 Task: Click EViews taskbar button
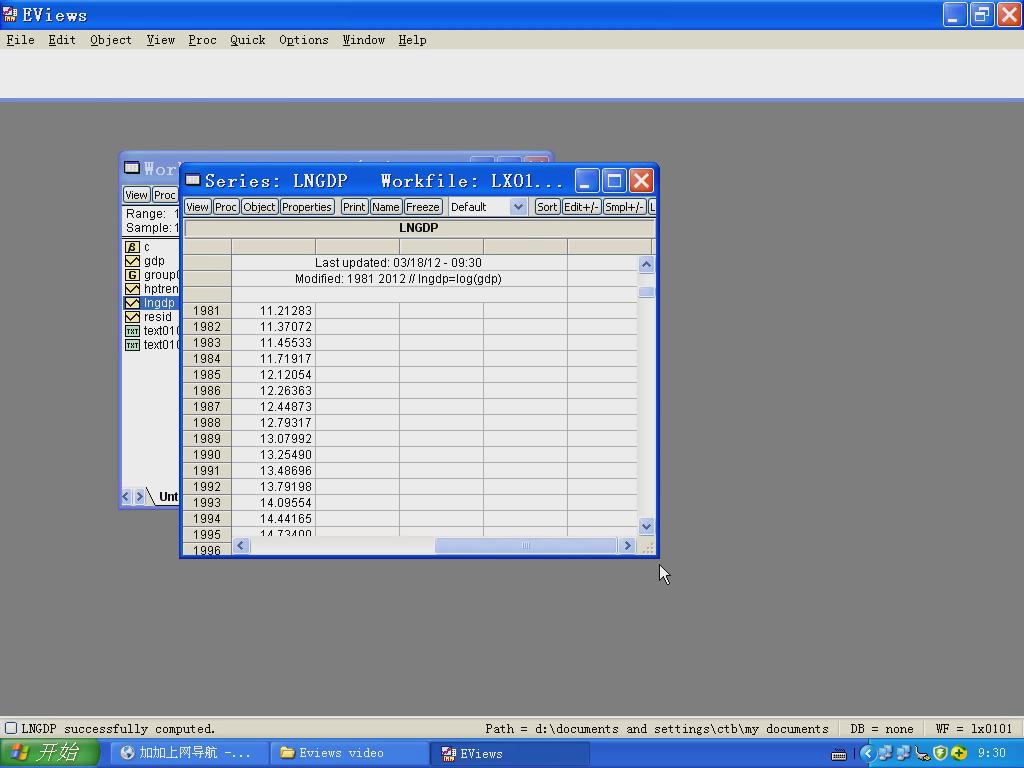coord(509,753)
